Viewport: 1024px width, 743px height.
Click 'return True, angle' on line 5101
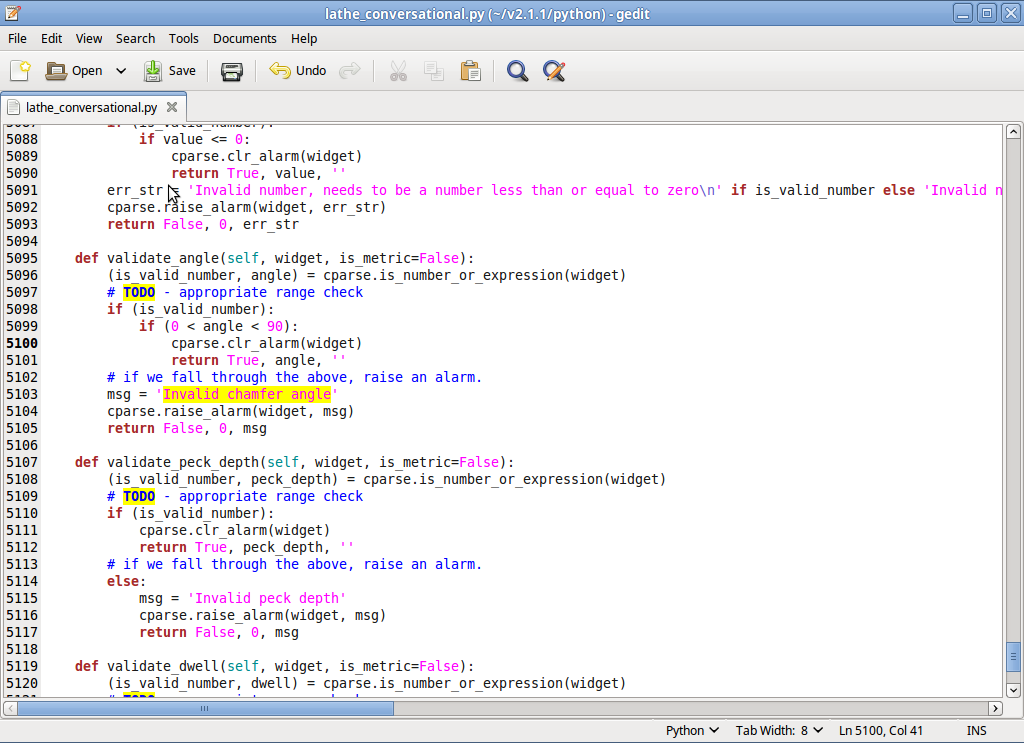pyautogui.click(x=243, y=360)
